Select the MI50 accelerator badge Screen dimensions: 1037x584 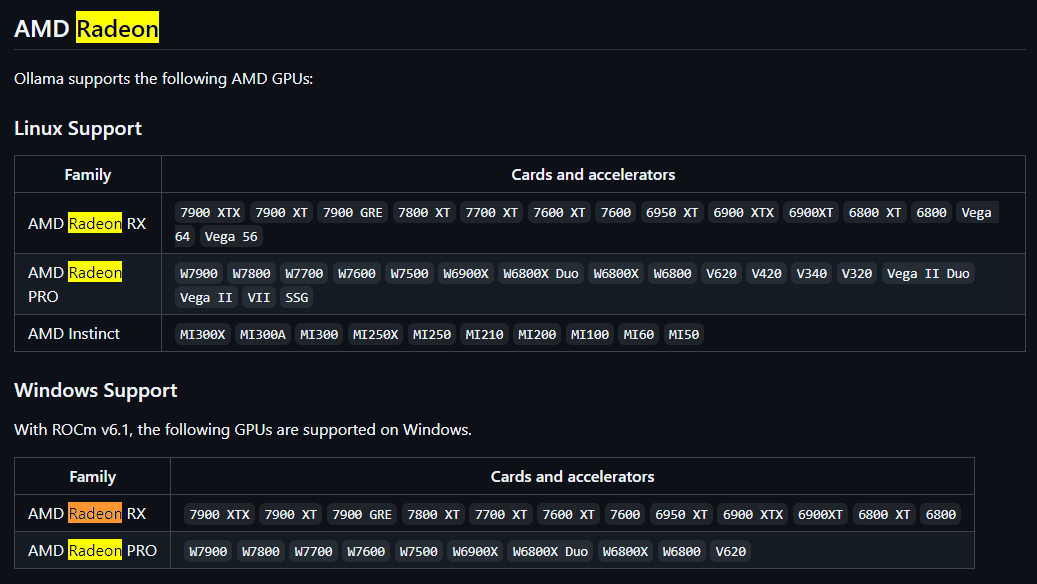[x=684, y=334]
